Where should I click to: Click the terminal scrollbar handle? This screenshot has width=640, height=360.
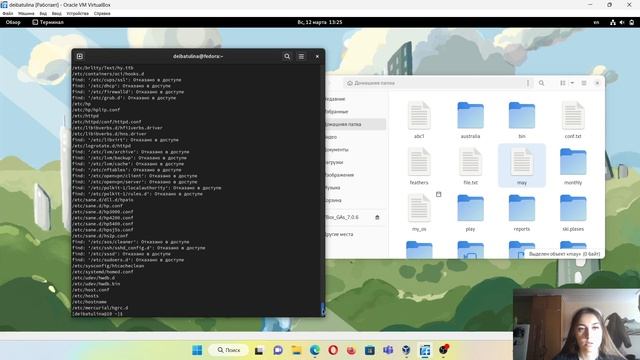click(x=323, y=309)
